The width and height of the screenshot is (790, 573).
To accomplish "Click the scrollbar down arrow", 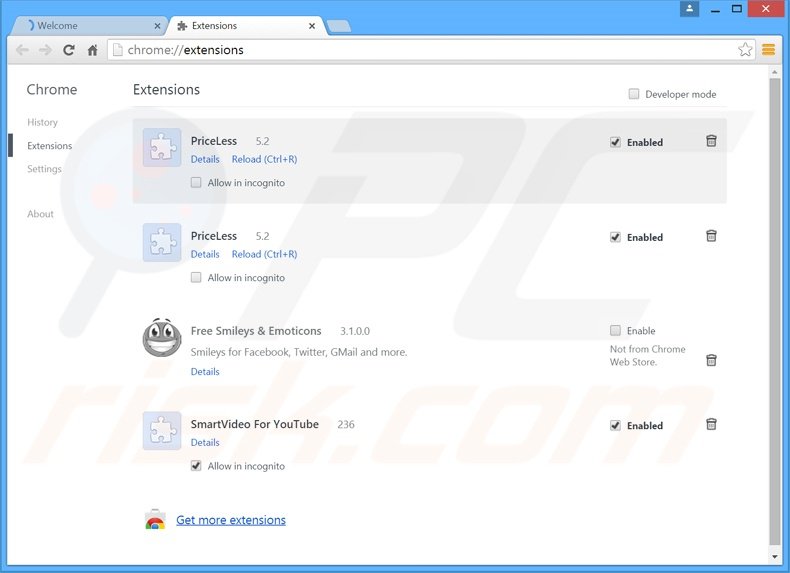I will pyautogui.click(x=774, y=557).
